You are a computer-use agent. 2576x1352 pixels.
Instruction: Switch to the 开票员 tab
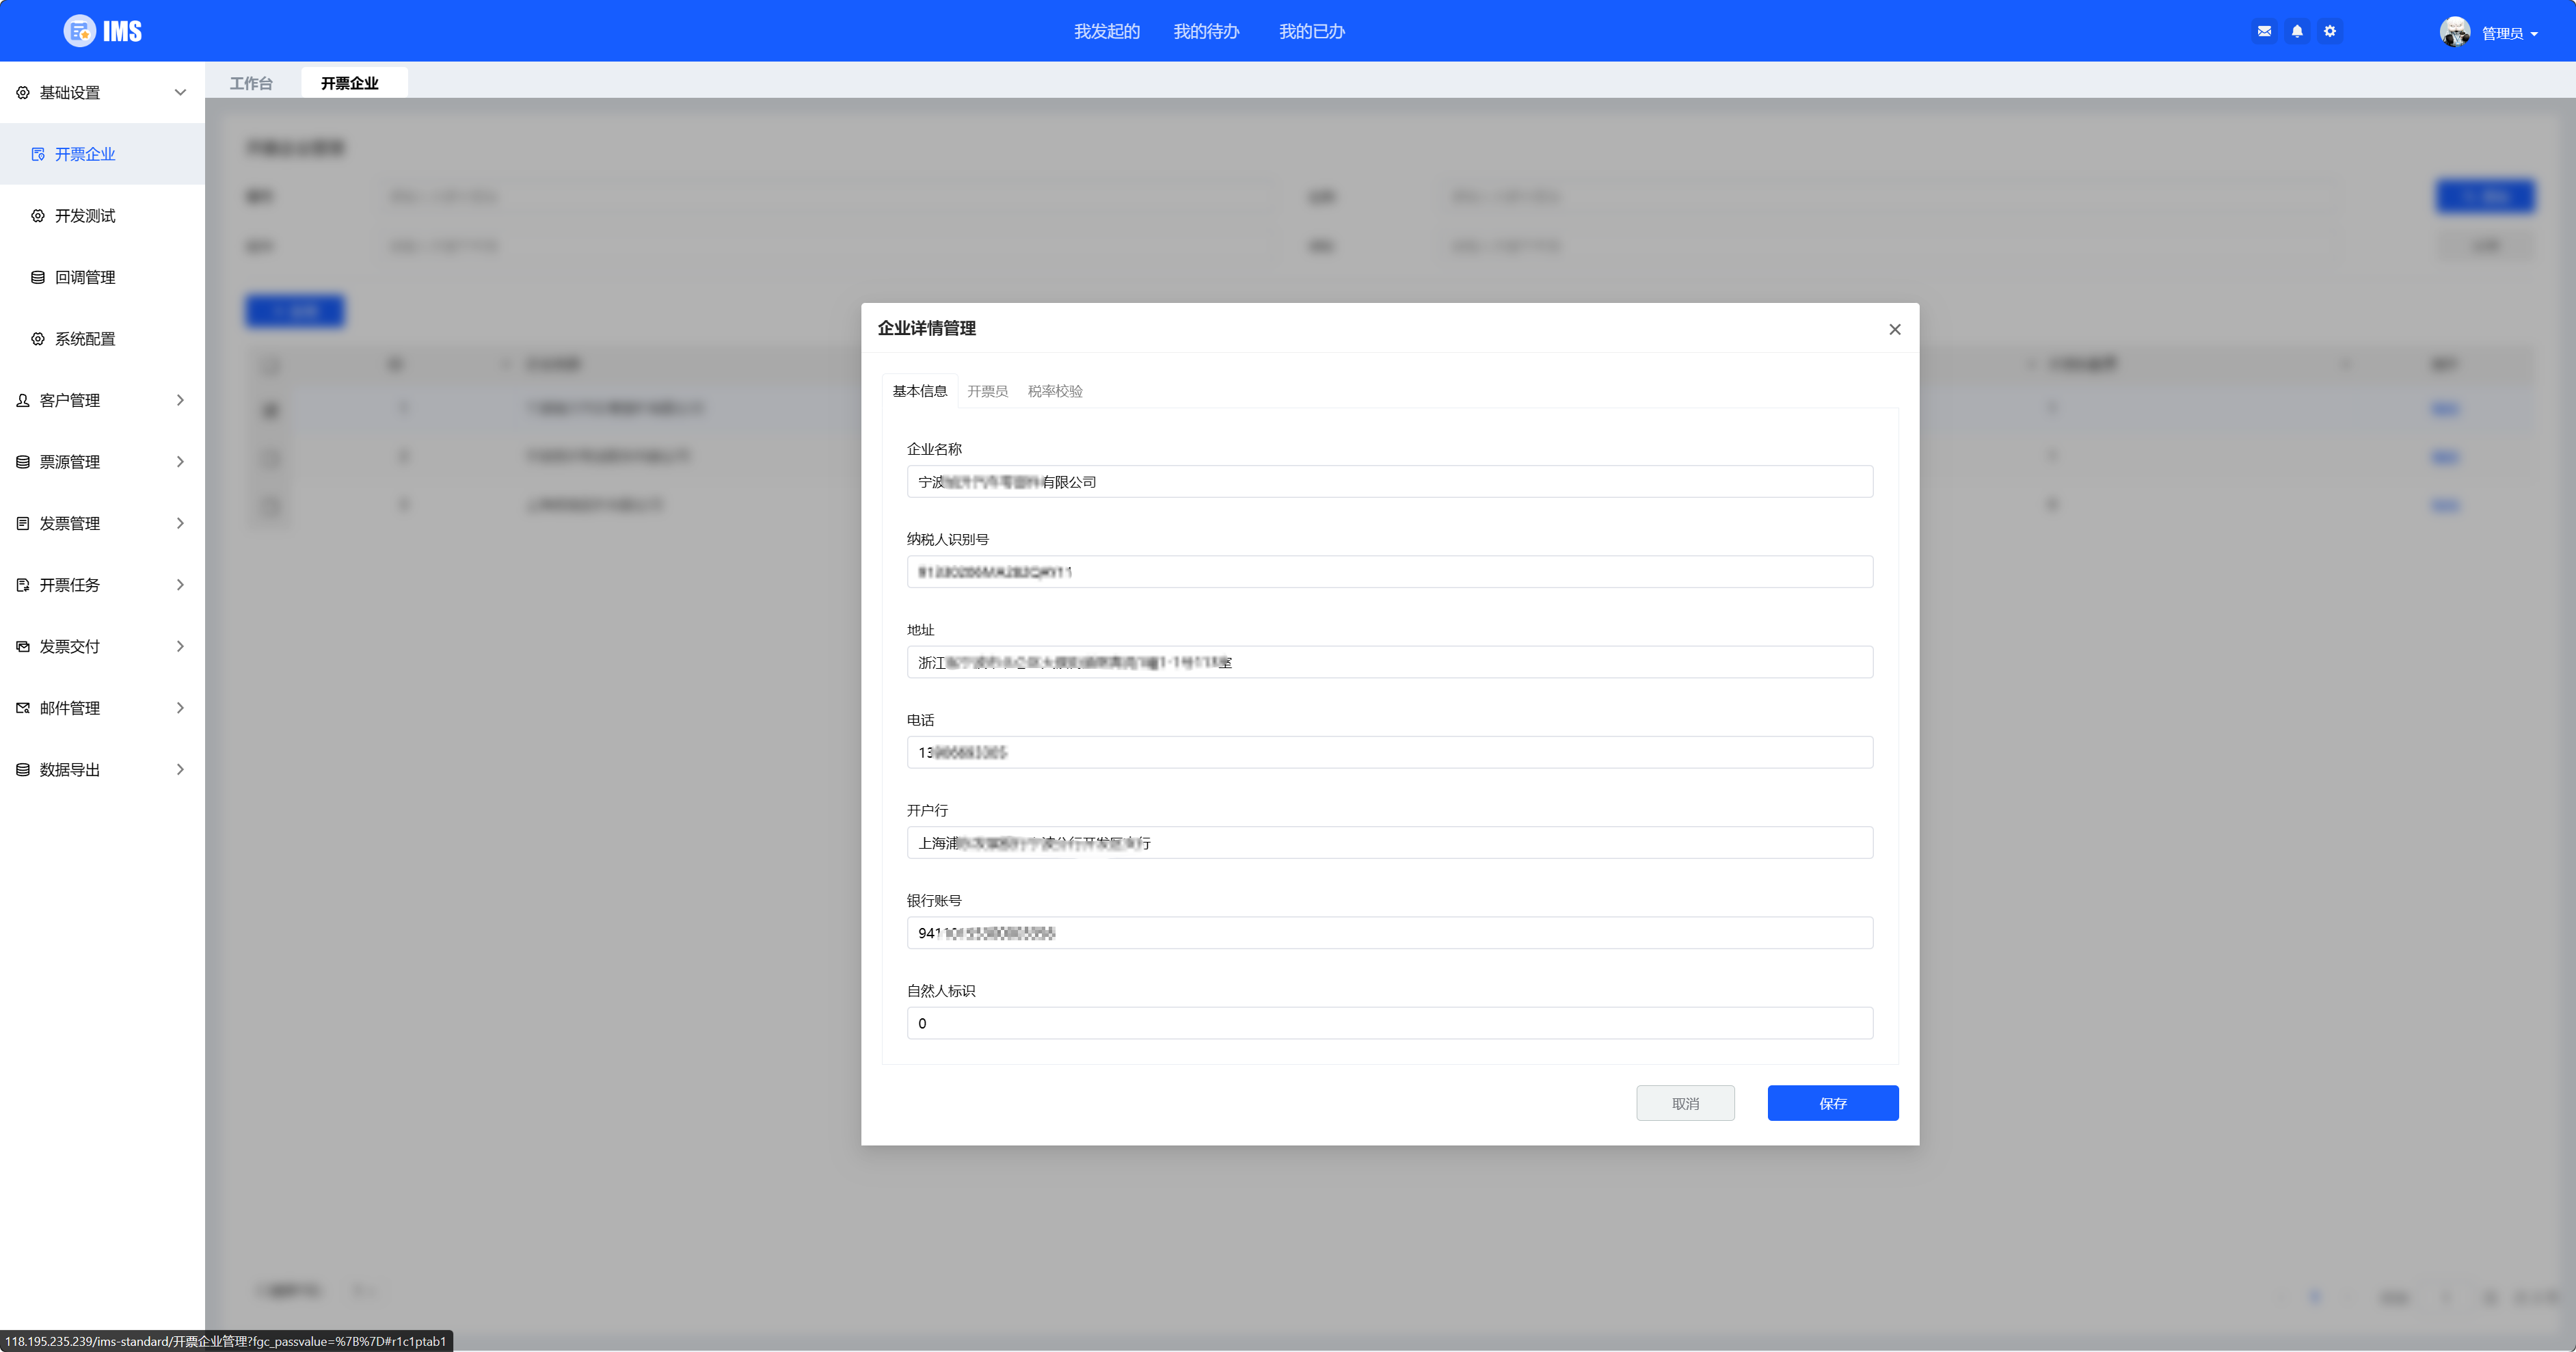click(x=987, y=391)
